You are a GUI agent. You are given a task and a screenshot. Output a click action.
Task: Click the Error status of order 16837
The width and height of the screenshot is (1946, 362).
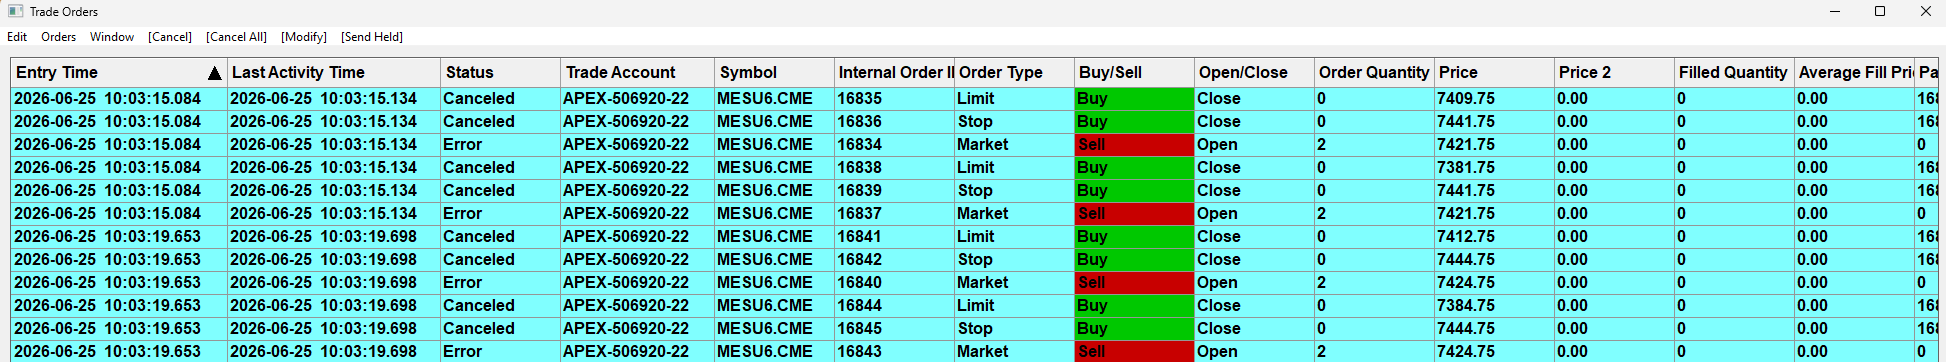[463, 213]
